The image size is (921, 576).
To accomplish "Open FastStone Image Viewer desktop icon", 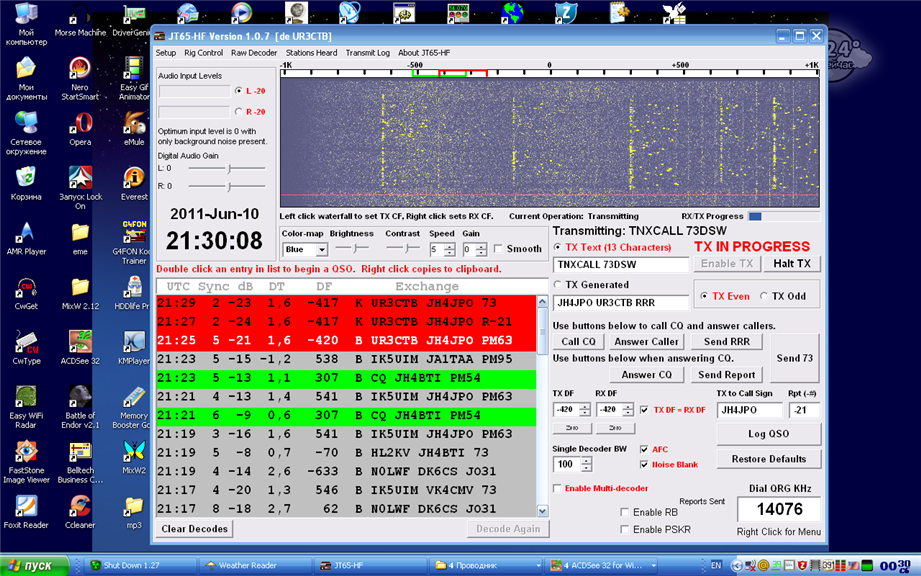I will click(26, 462).
